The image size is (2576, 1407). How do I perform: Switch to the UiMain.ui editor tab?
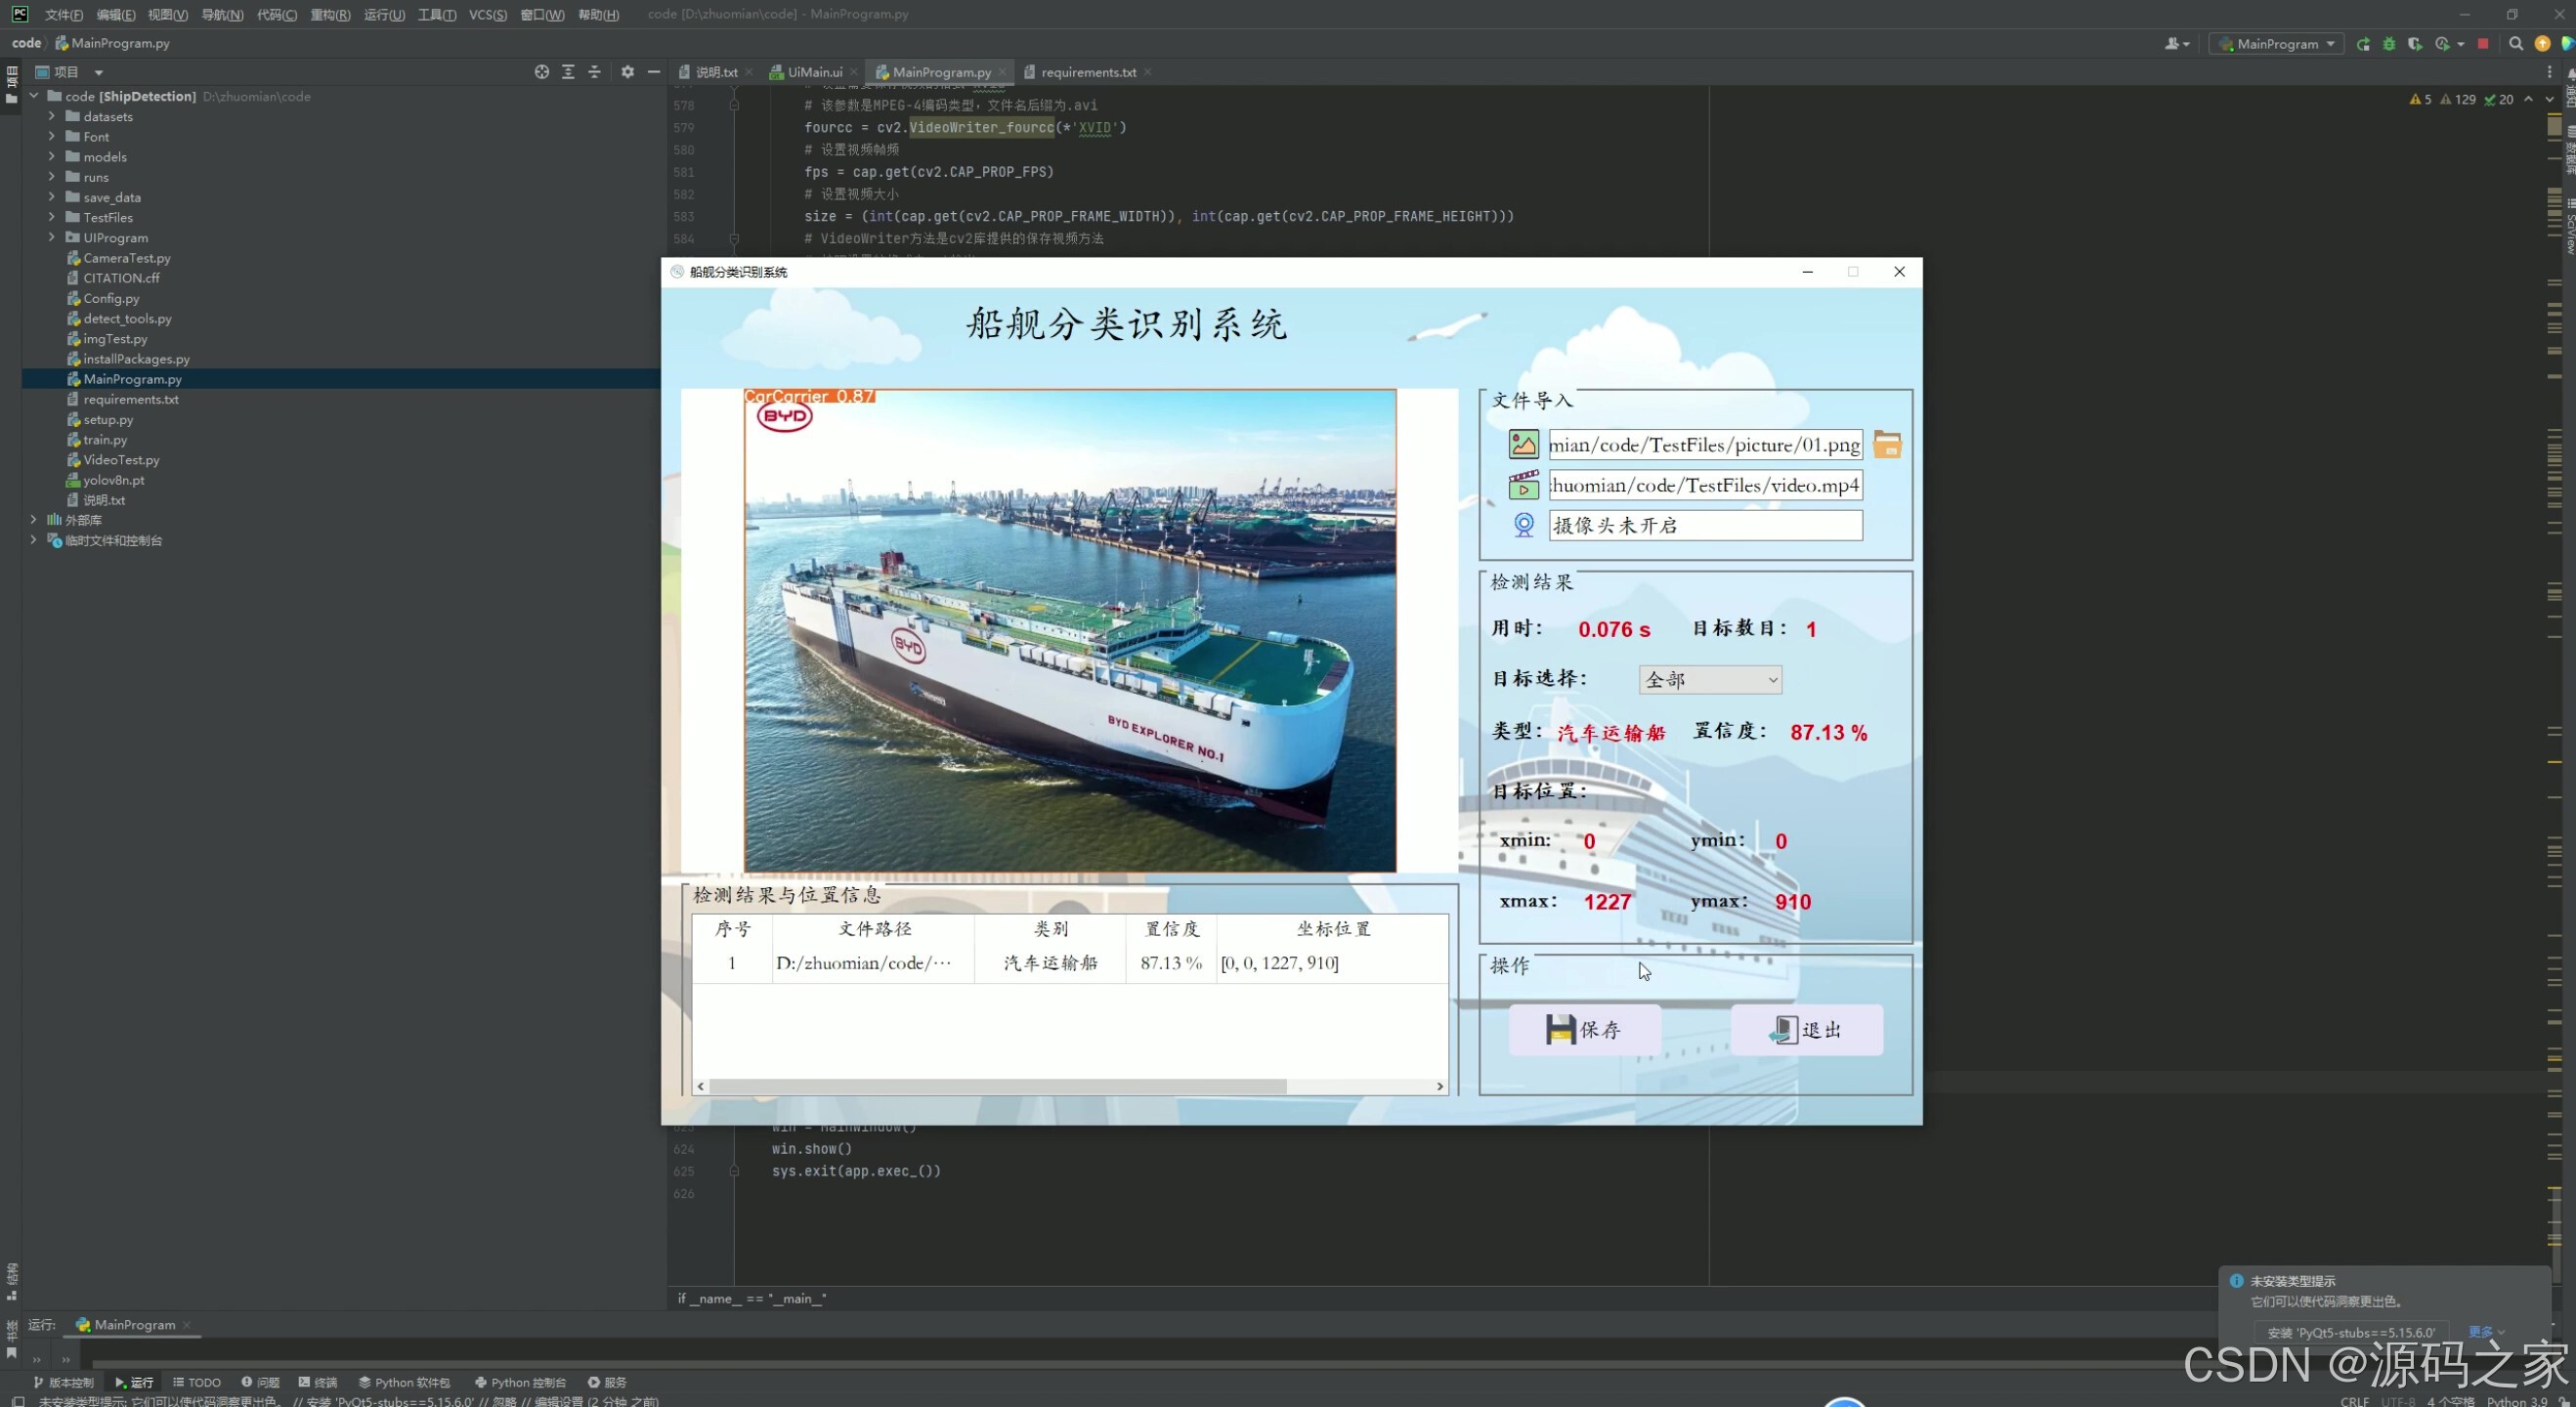point(814,72)
